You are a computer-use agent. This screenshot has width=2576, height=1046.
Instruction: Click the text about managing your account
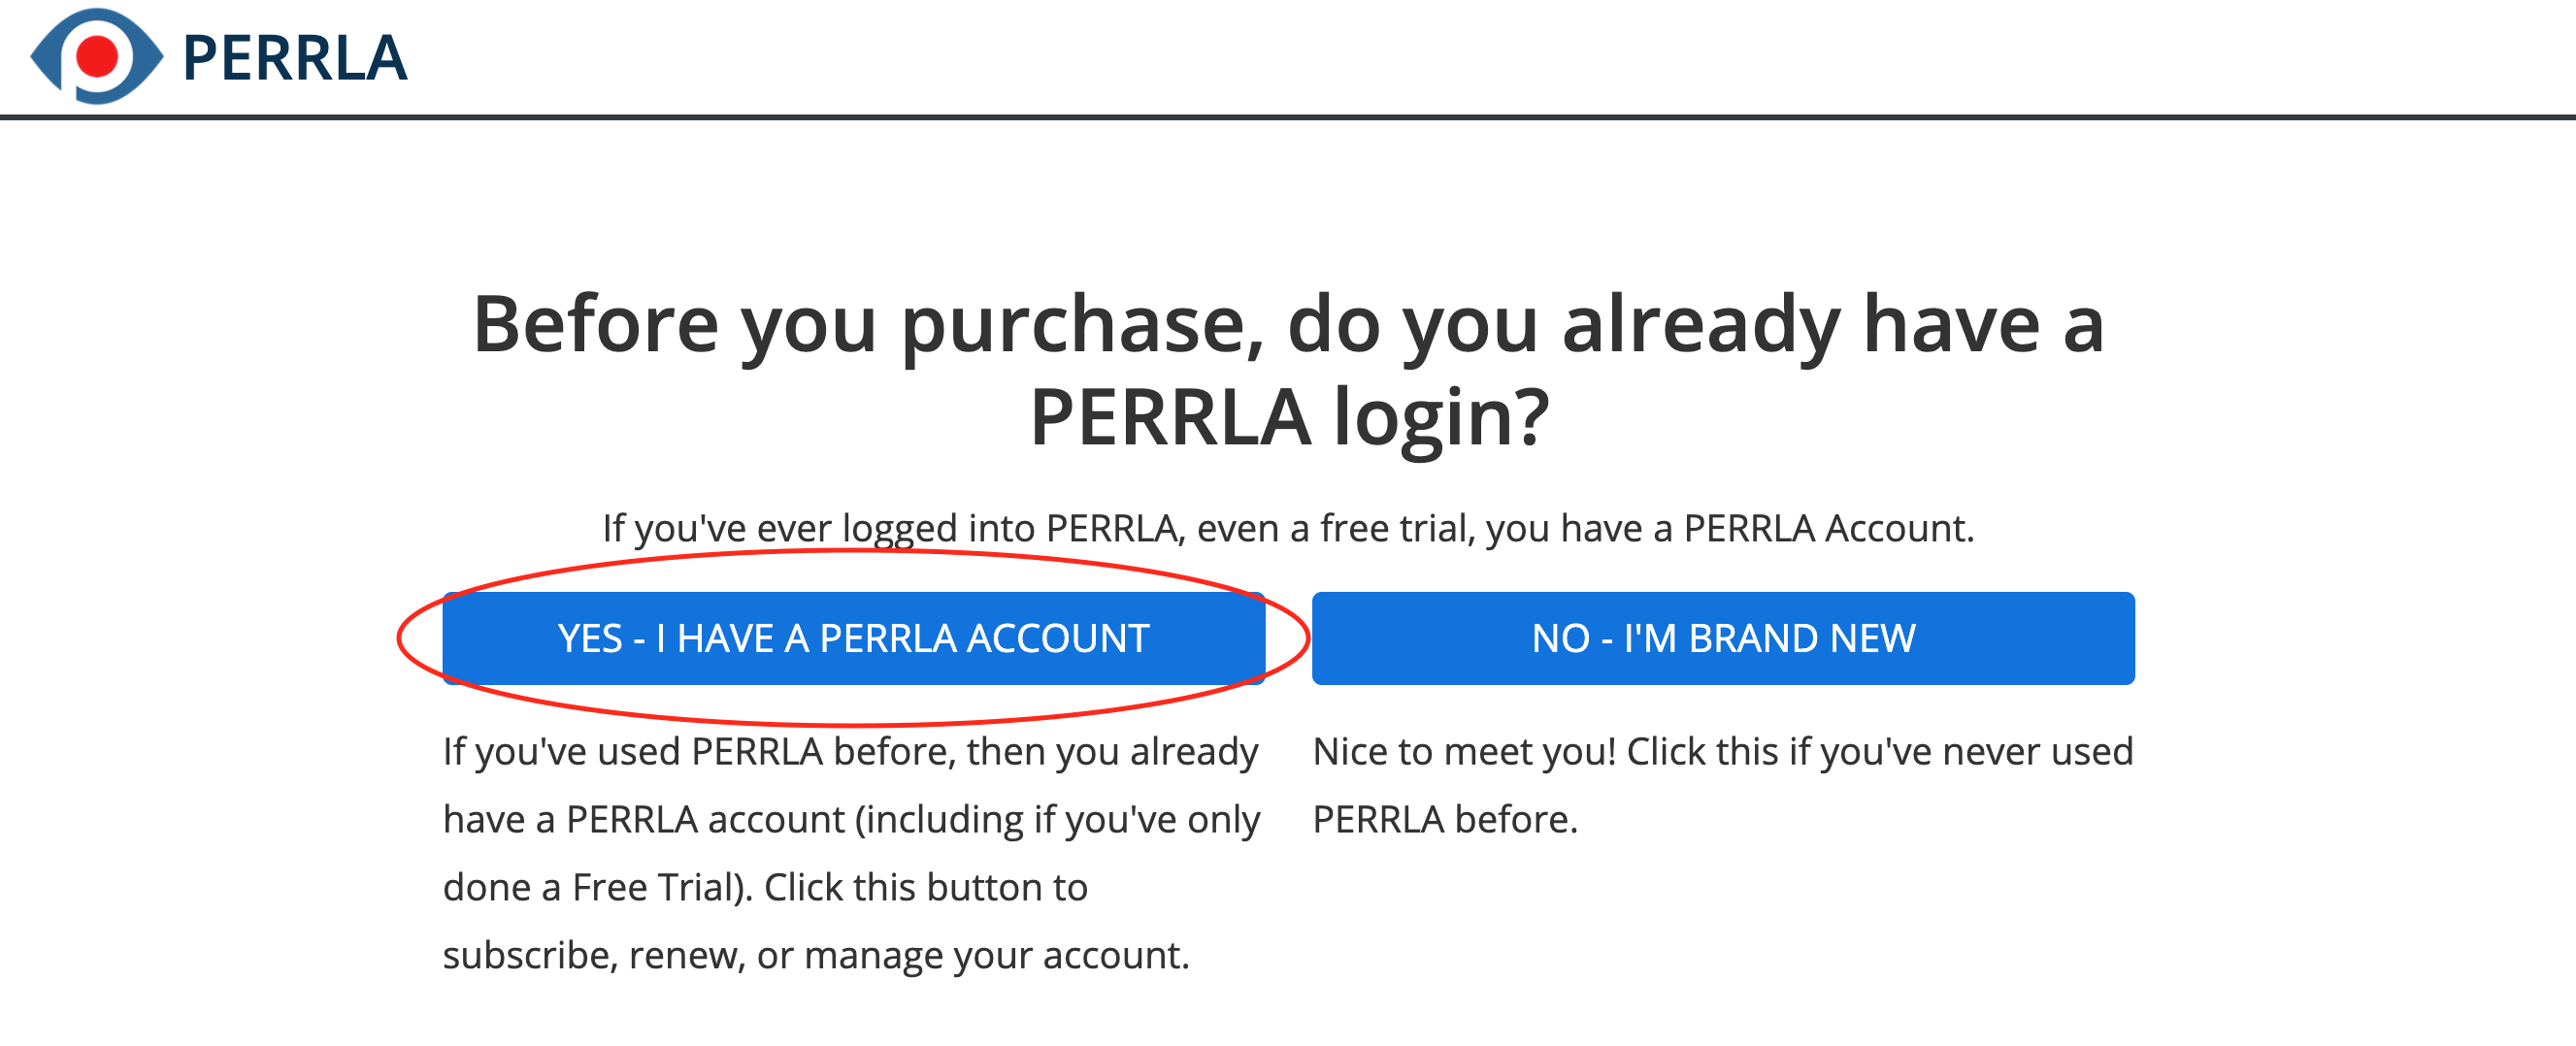(x=817, y=955)
